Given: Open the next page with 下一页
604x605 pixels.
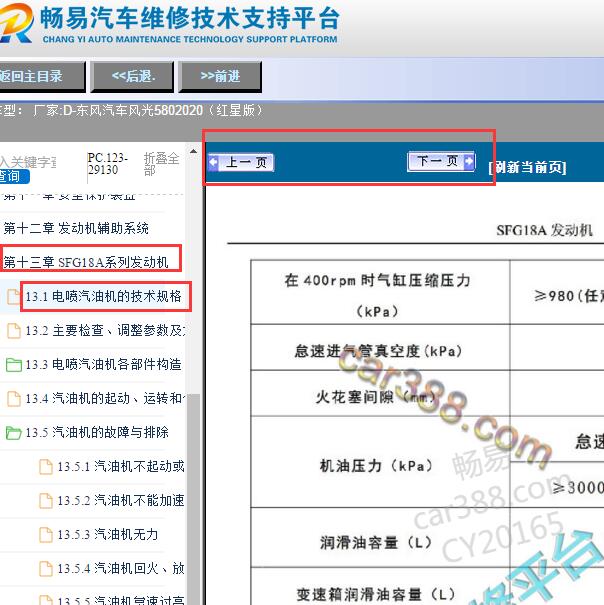Looking at the screenshot, I should [x=441, y=161].
